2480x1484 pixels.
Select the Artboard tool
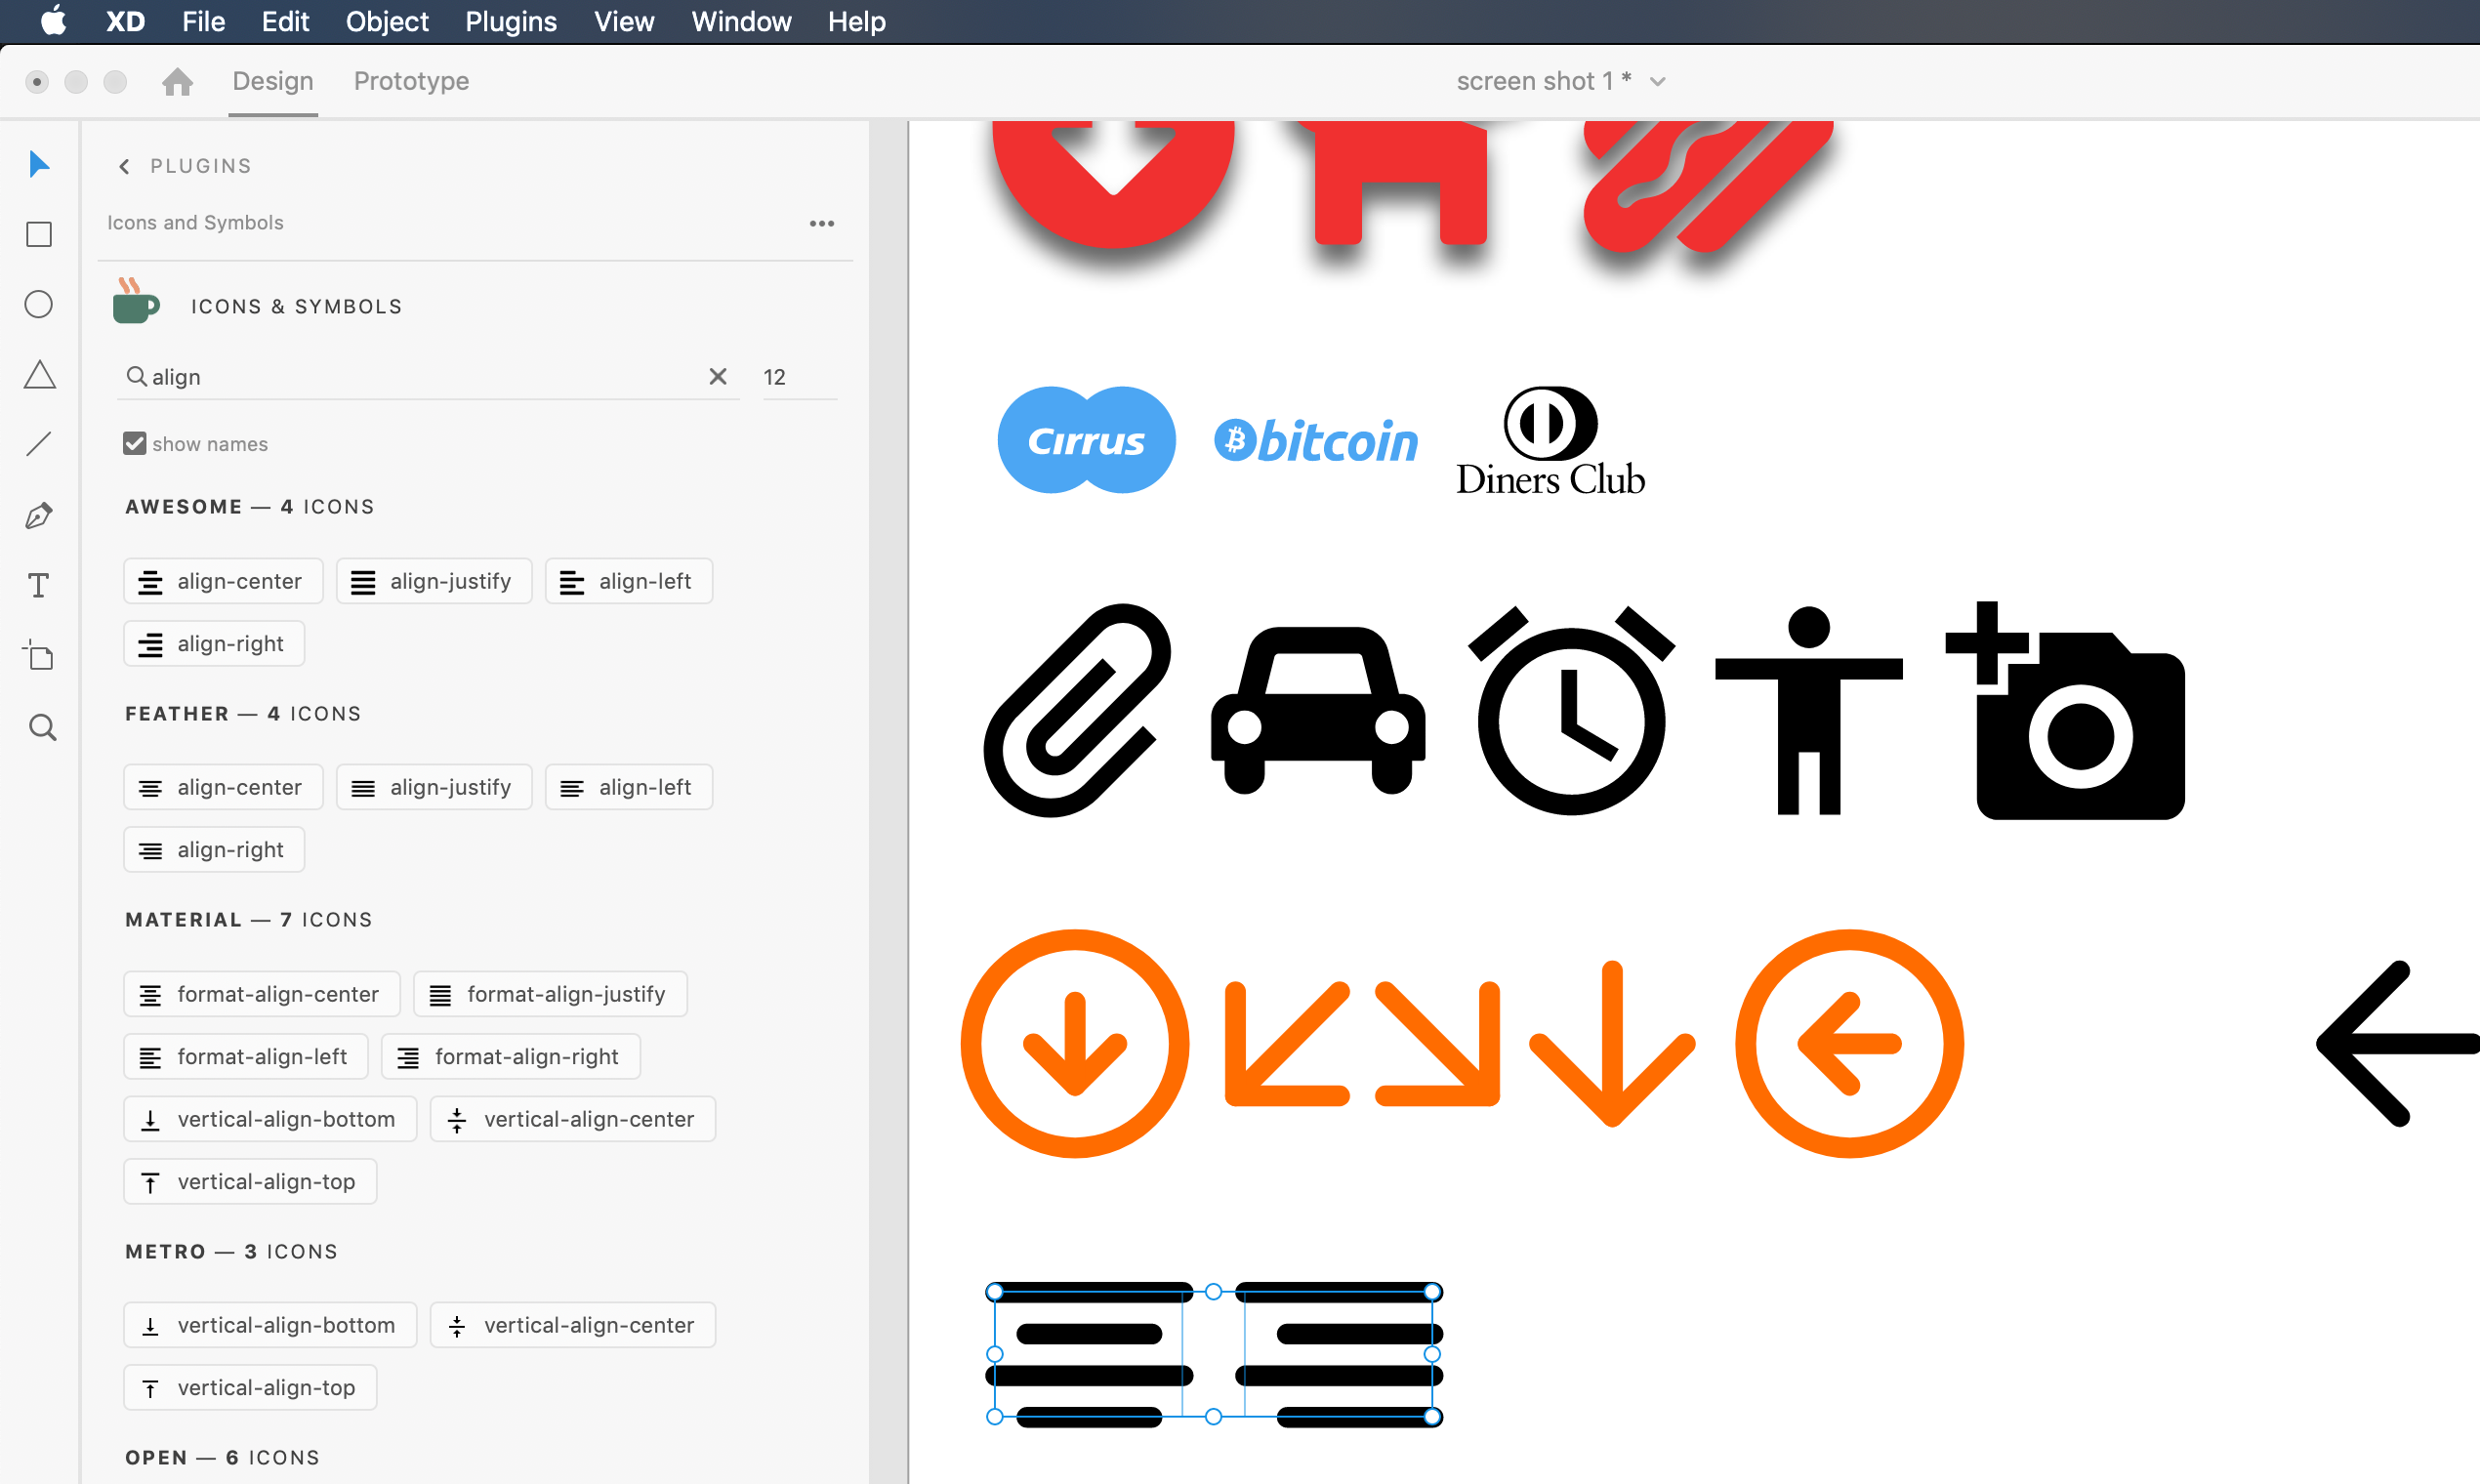point(38,656)
